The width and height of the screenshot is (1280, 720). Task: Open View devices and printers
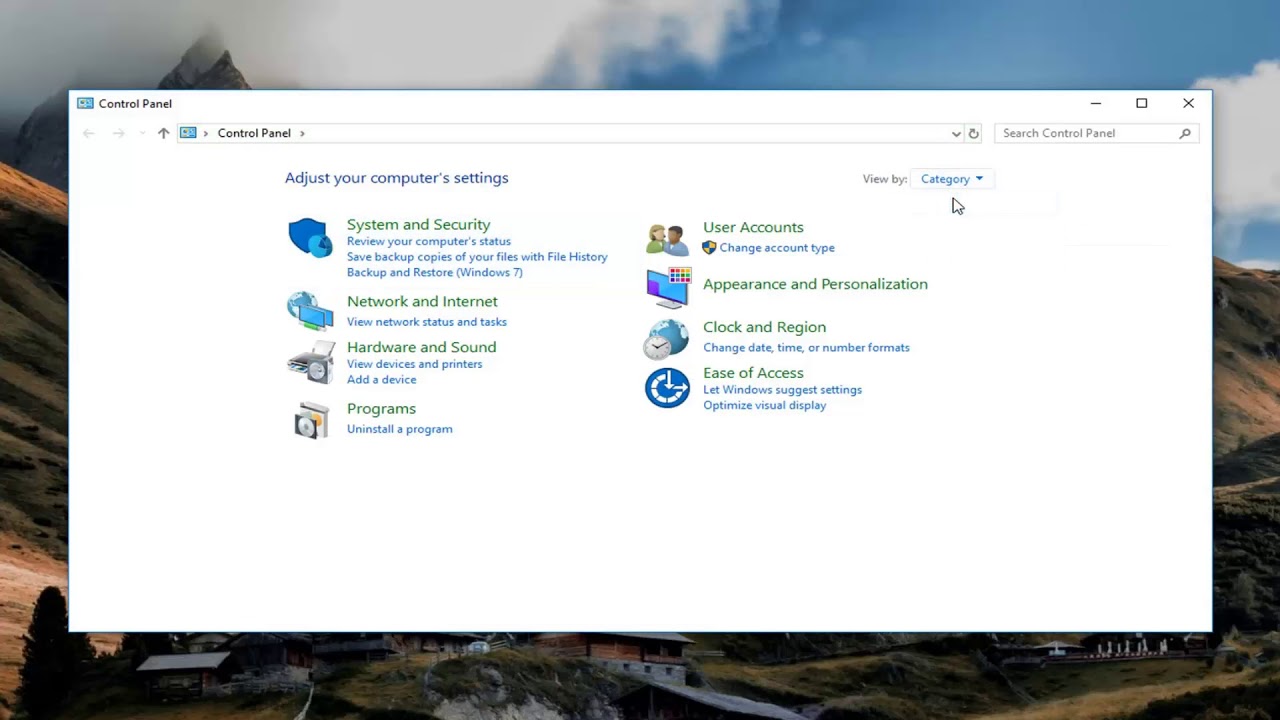coord(414,364)
